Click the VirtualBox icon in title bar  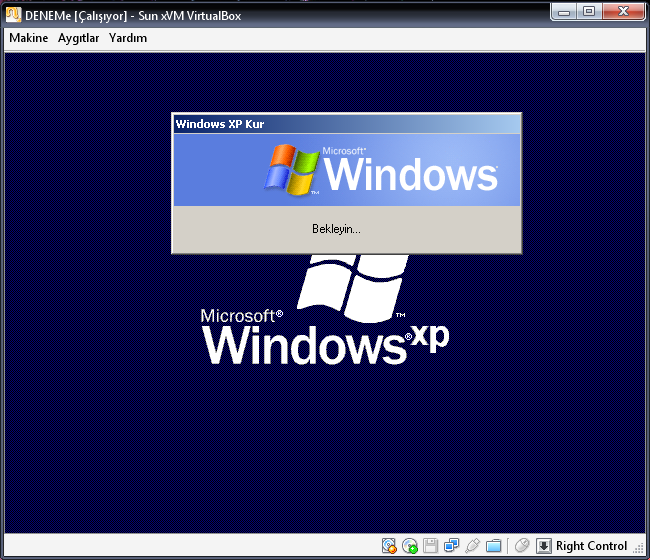coord(14,15)
